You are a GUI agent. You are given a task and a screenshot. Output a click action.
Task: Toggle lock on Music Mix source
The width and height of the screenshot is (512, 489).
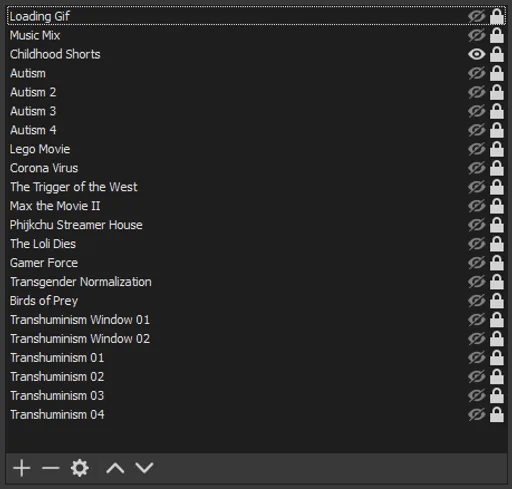(x=497, y=35)
